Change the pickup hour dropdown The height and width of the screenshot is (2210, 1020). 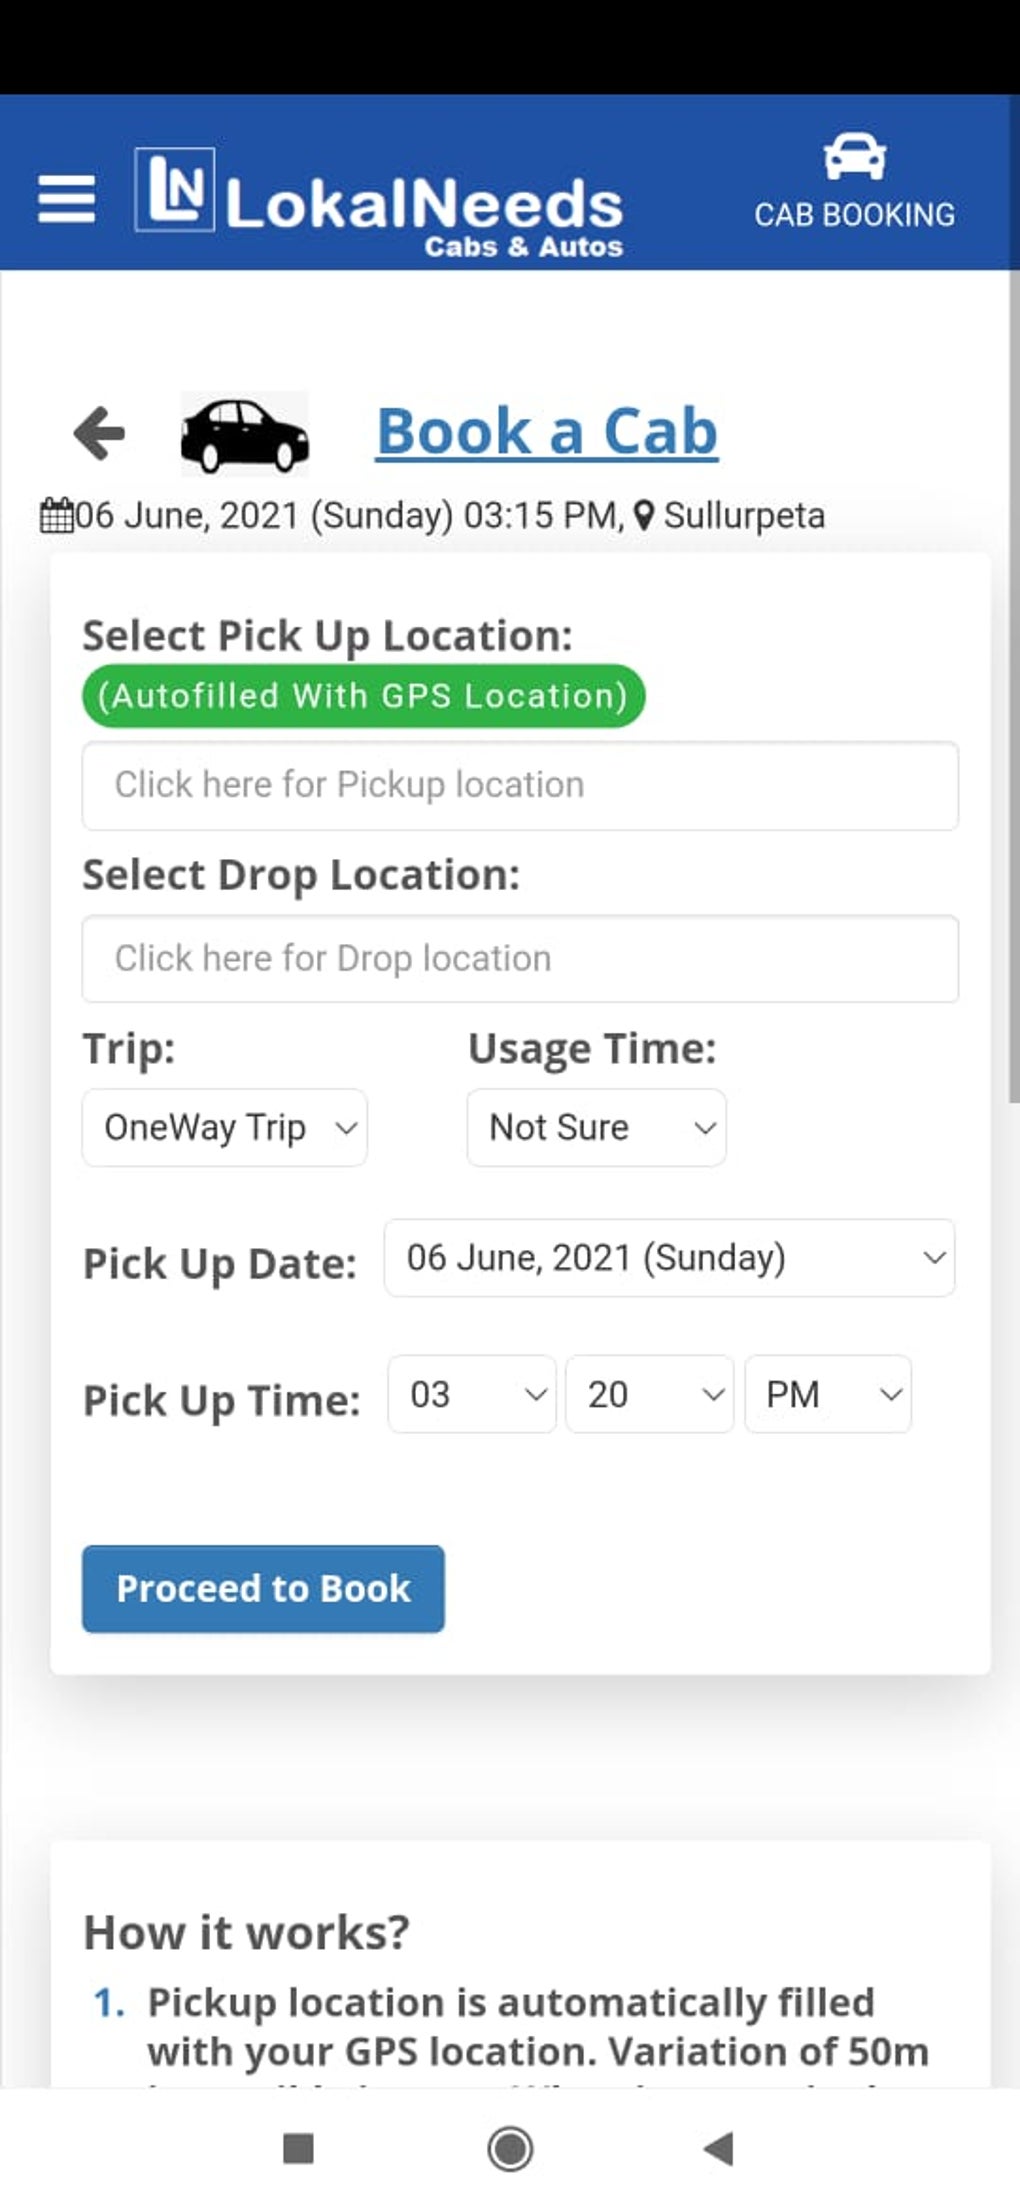point(471,1395)
